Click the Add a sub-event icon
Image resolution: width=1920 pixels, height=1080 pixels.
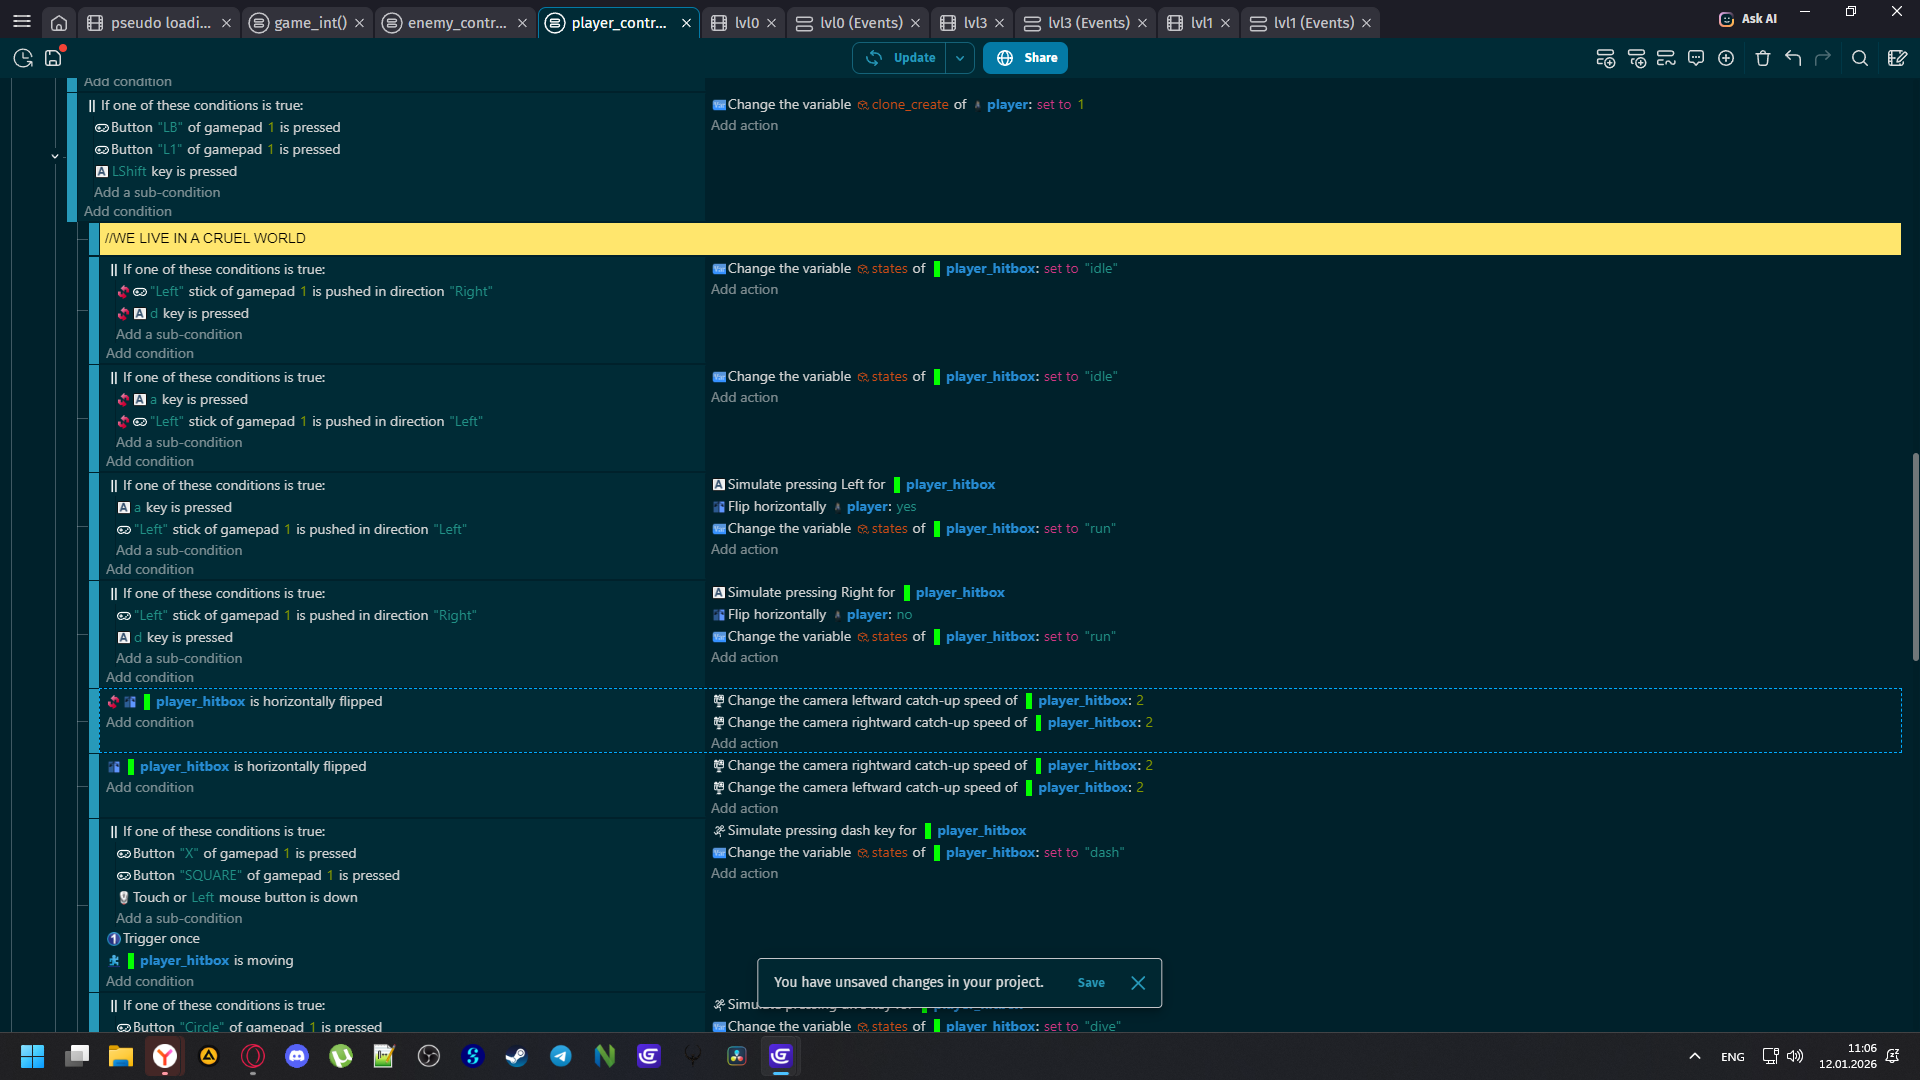pos(1636,58)
